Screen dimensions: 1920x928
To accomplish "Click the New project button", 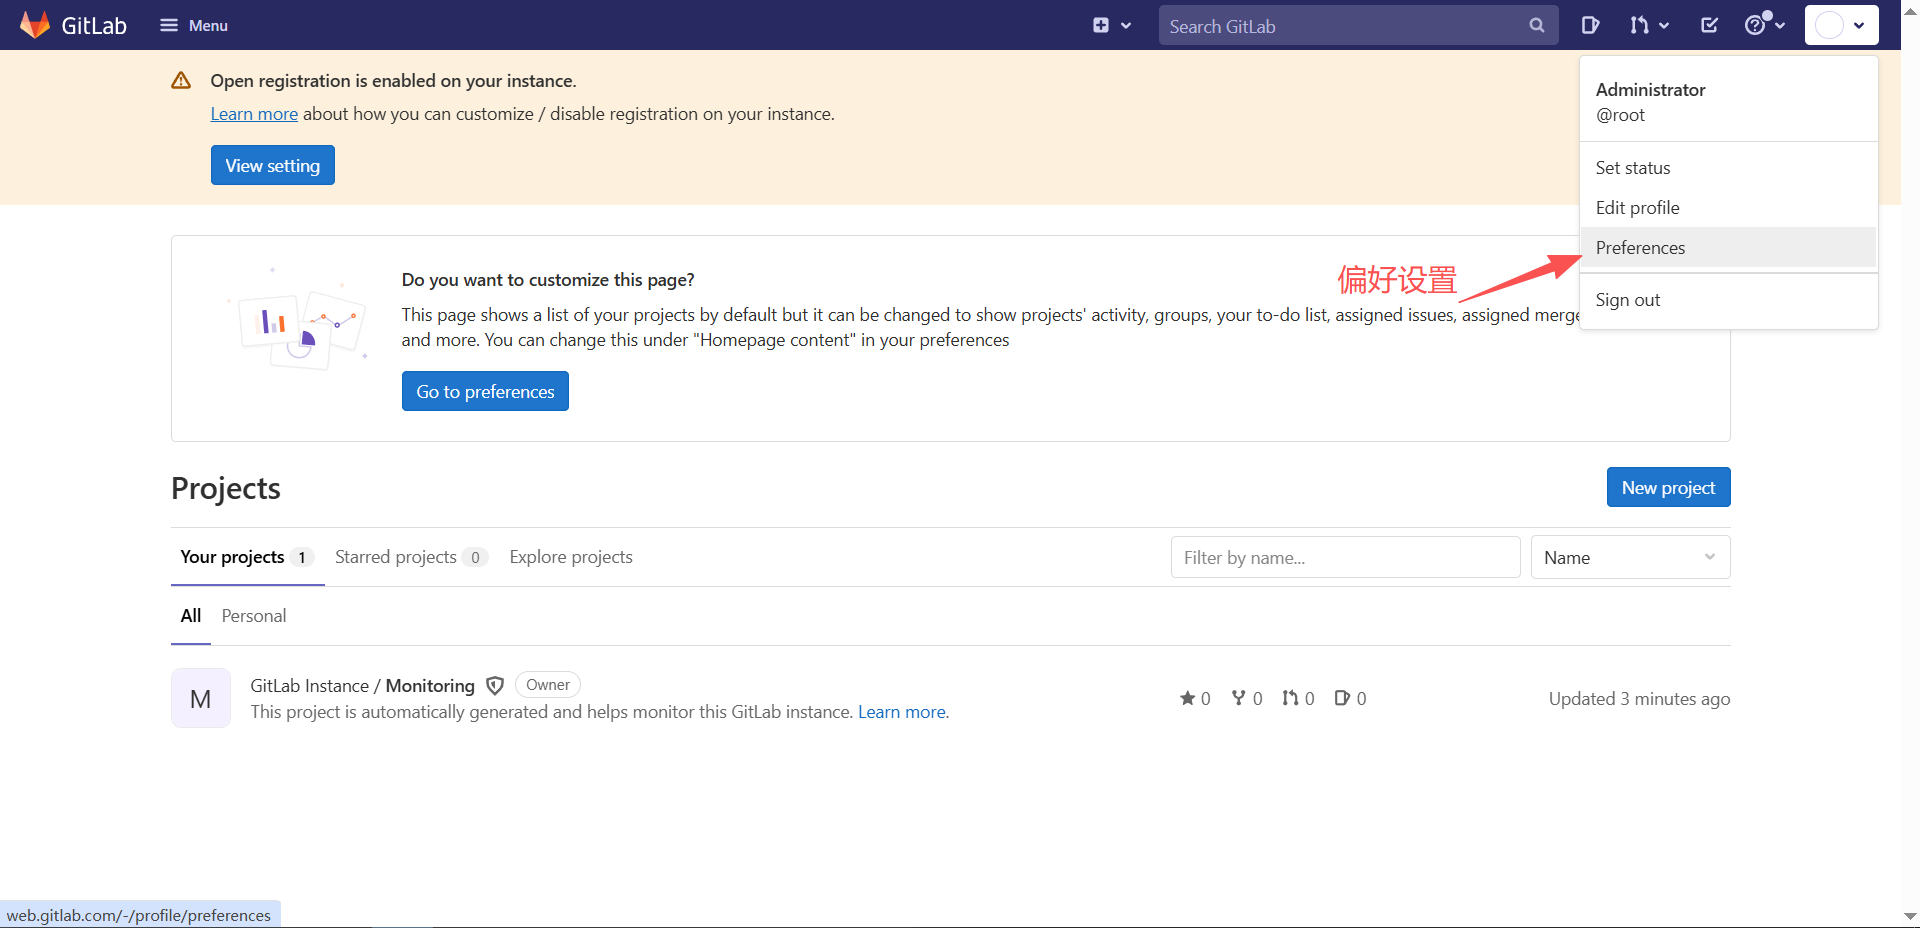I will [1668, 487].
